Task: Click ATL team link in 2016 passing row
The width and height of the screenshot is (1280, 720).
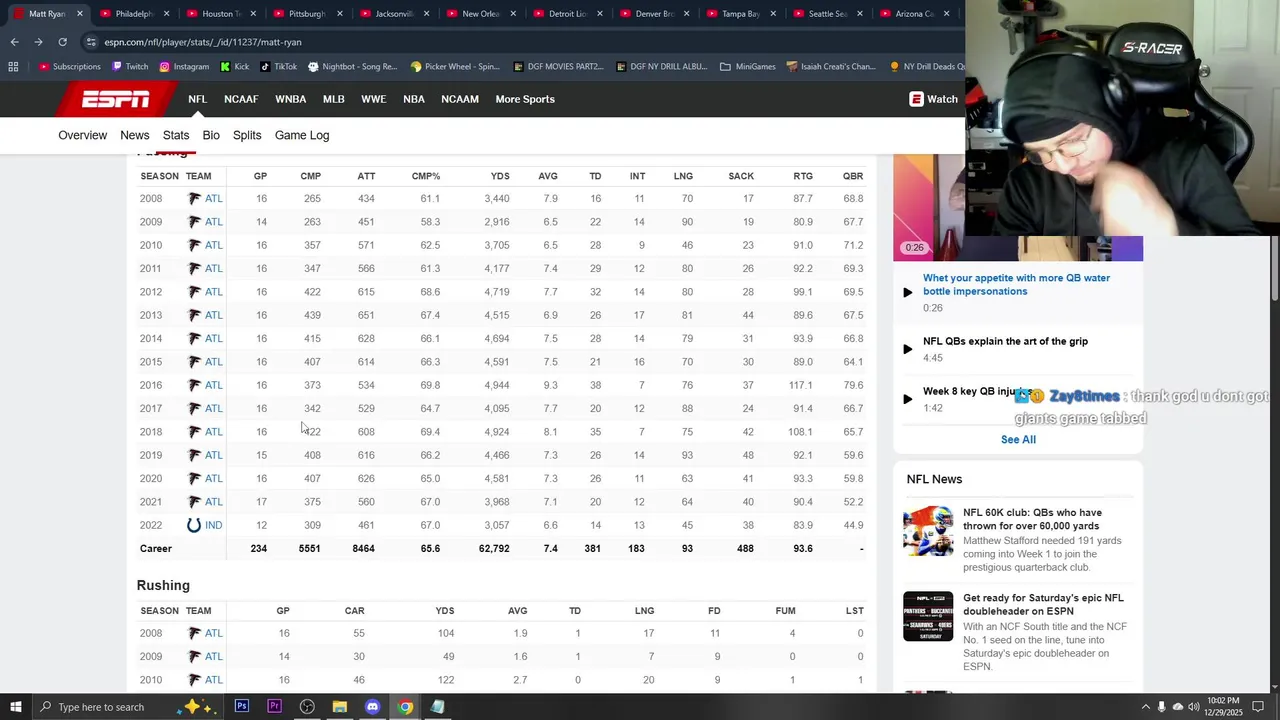Action: (213, 385)
